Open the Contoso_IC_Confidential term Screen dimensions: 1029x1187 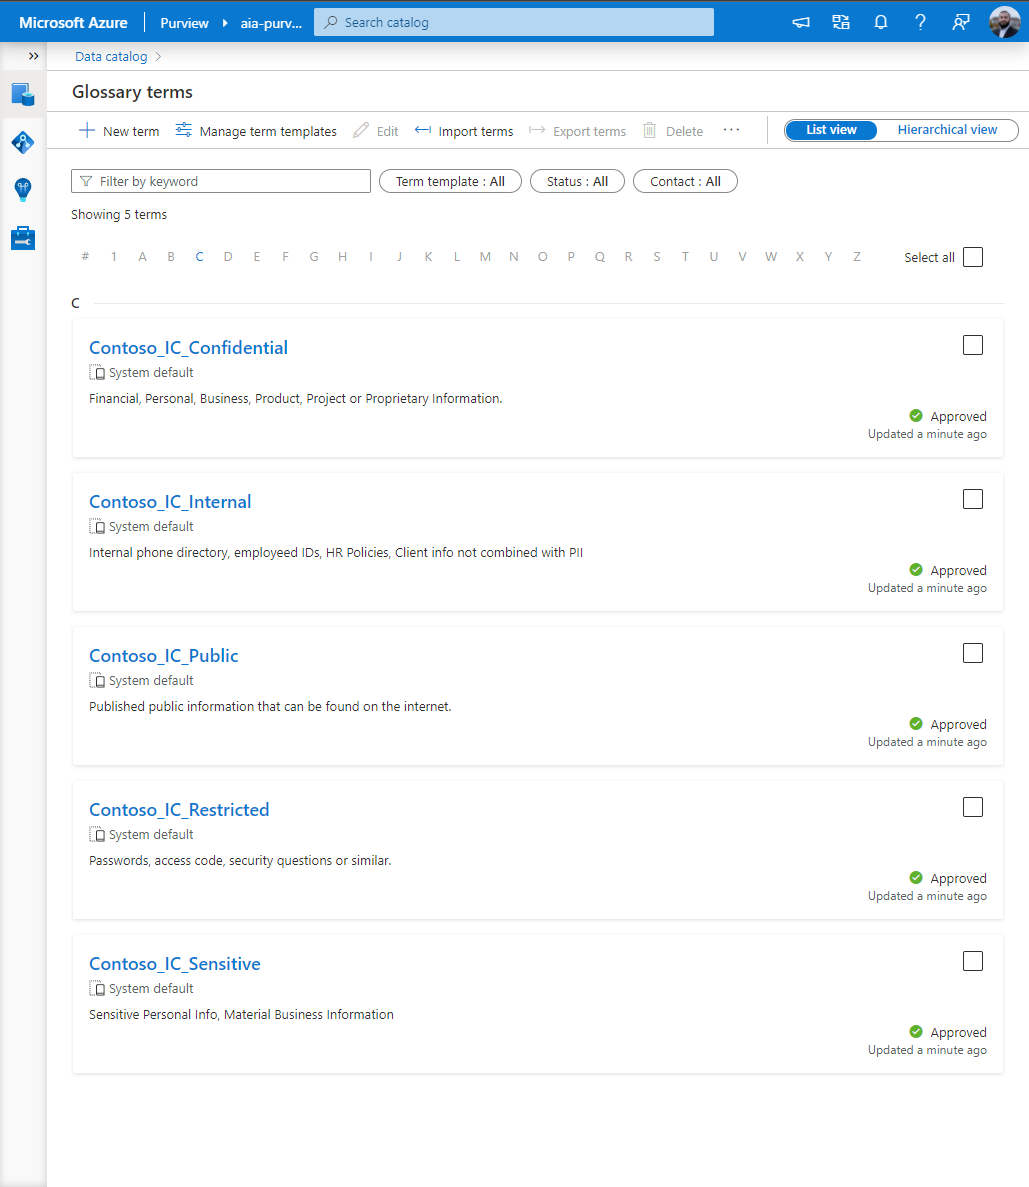coord(189,348)
